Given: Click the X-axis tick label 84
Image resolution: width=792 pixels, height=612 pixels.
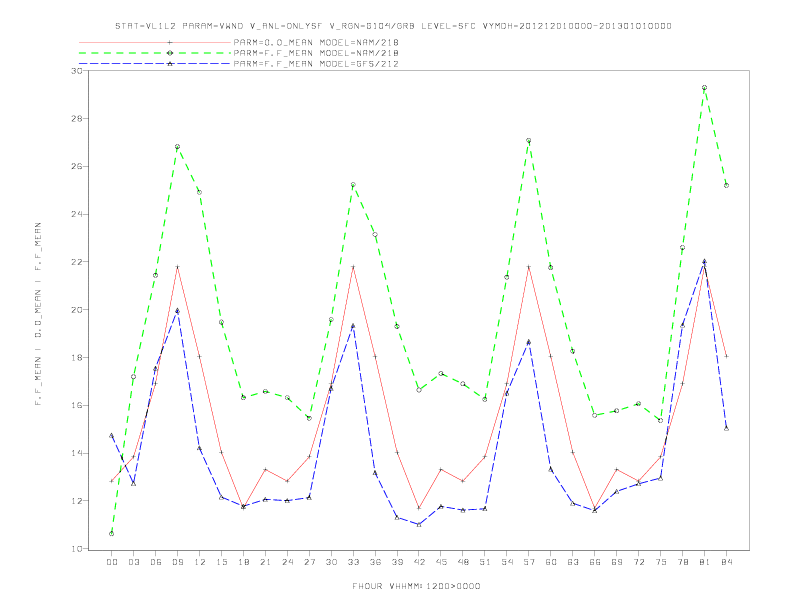Looking at the screenshot, I should 726,562.
